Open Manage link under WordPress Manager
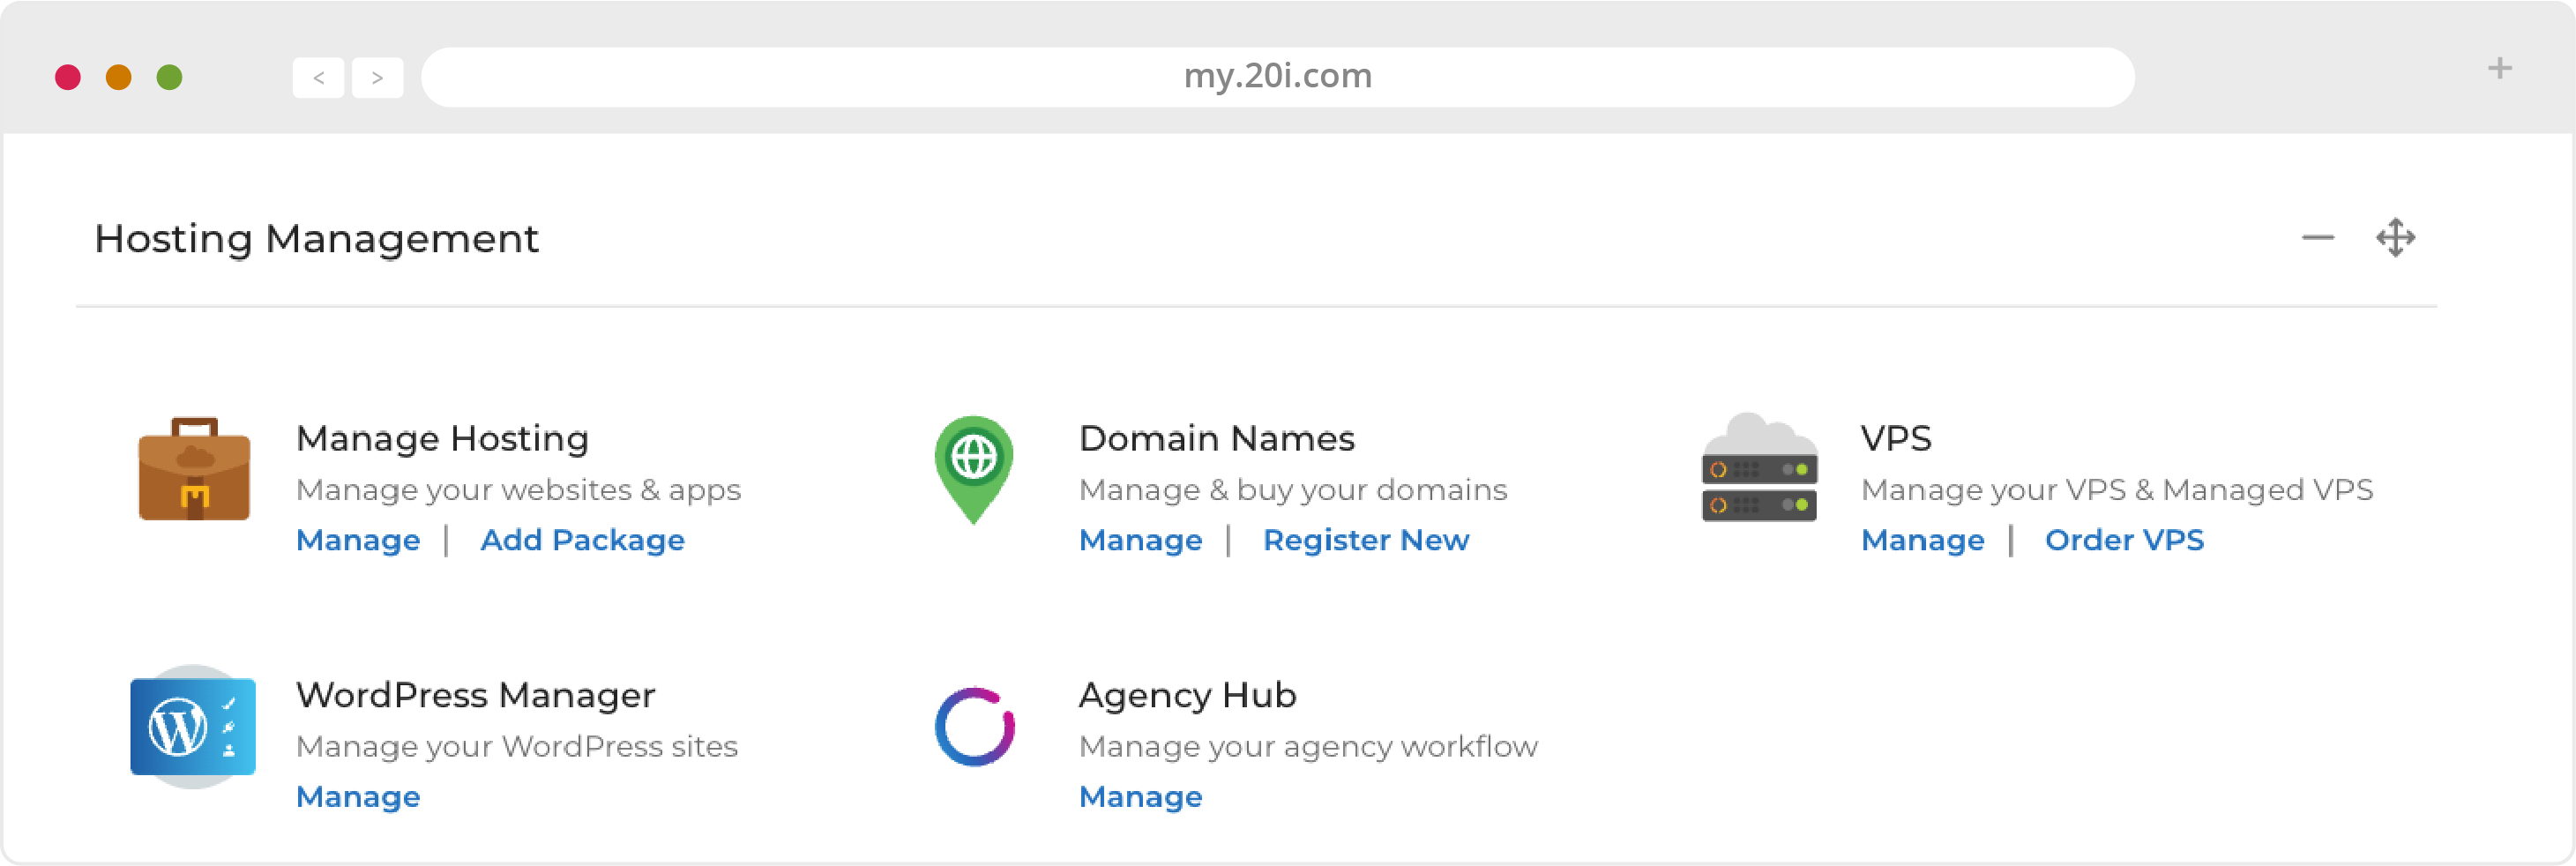 pyautogui.click(x=358, y=797)
